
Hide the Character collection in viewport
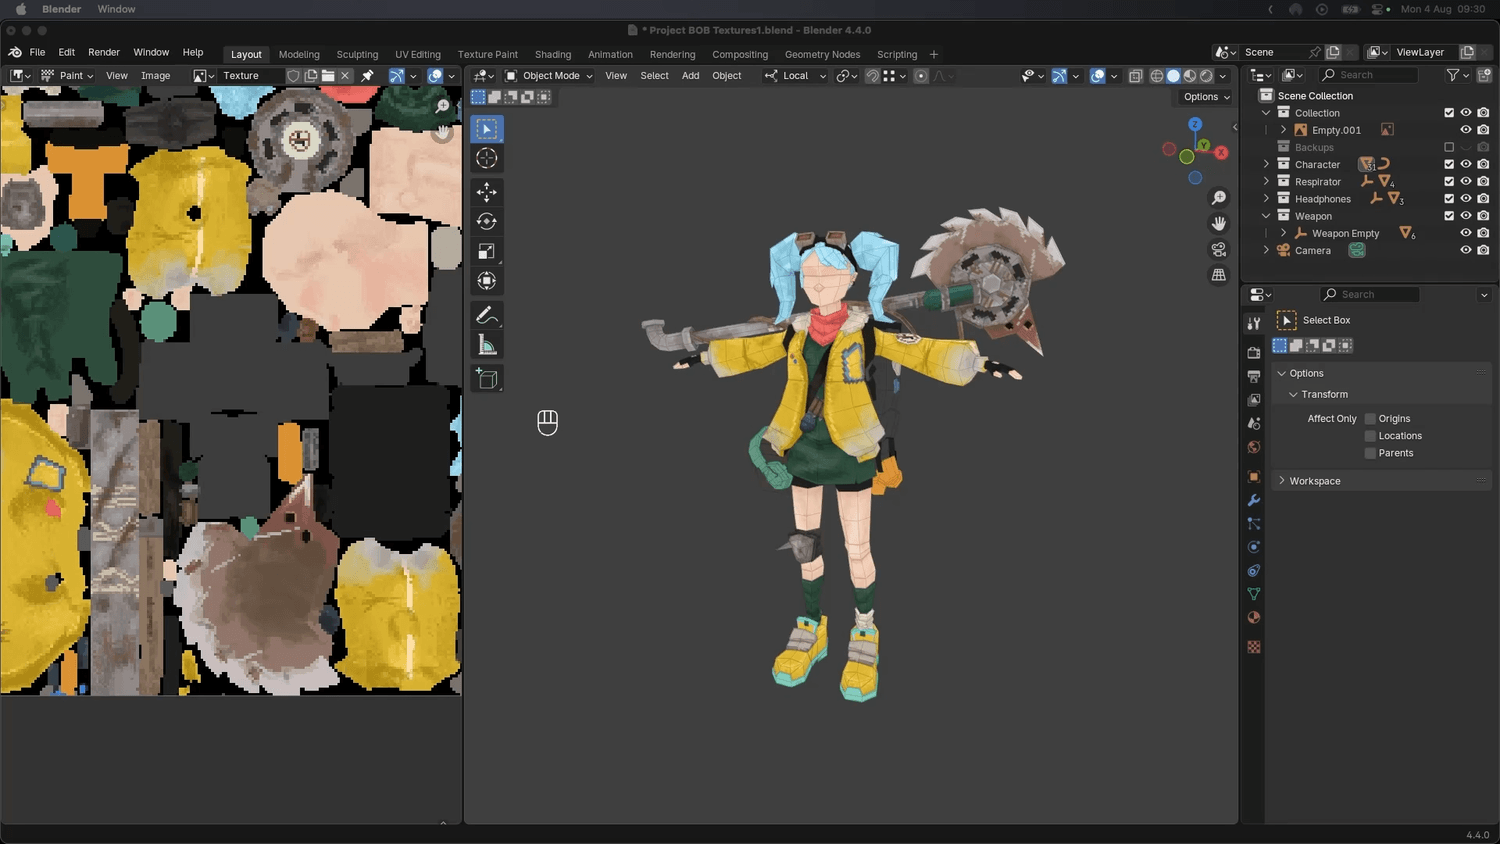[x=1466, y=164]
